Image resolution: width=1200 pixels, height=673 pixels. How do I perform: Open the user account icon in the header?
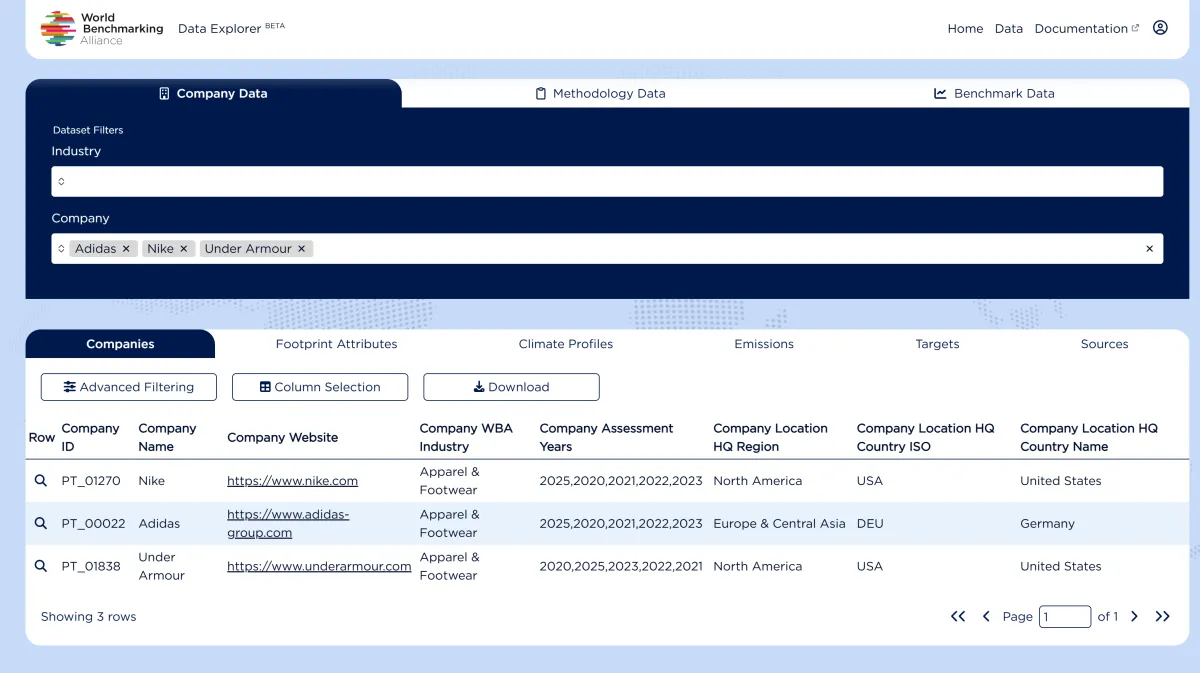(x=1160, y=28)
